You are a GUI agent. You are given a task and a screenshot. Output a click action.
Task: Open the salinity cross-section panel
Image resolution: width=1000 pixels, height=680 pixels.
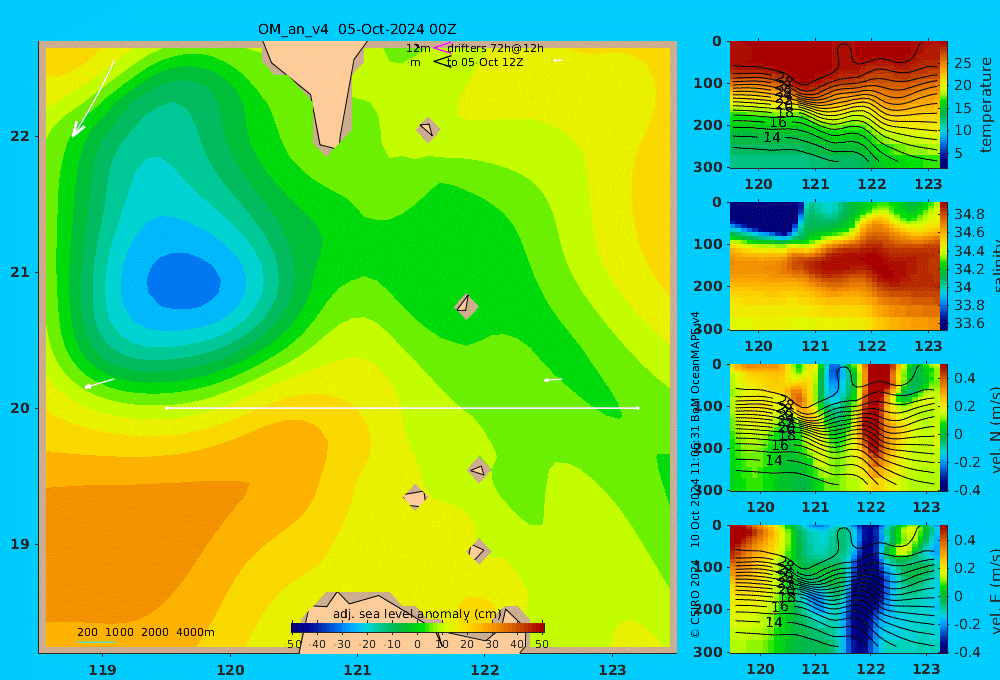(834, 266)
